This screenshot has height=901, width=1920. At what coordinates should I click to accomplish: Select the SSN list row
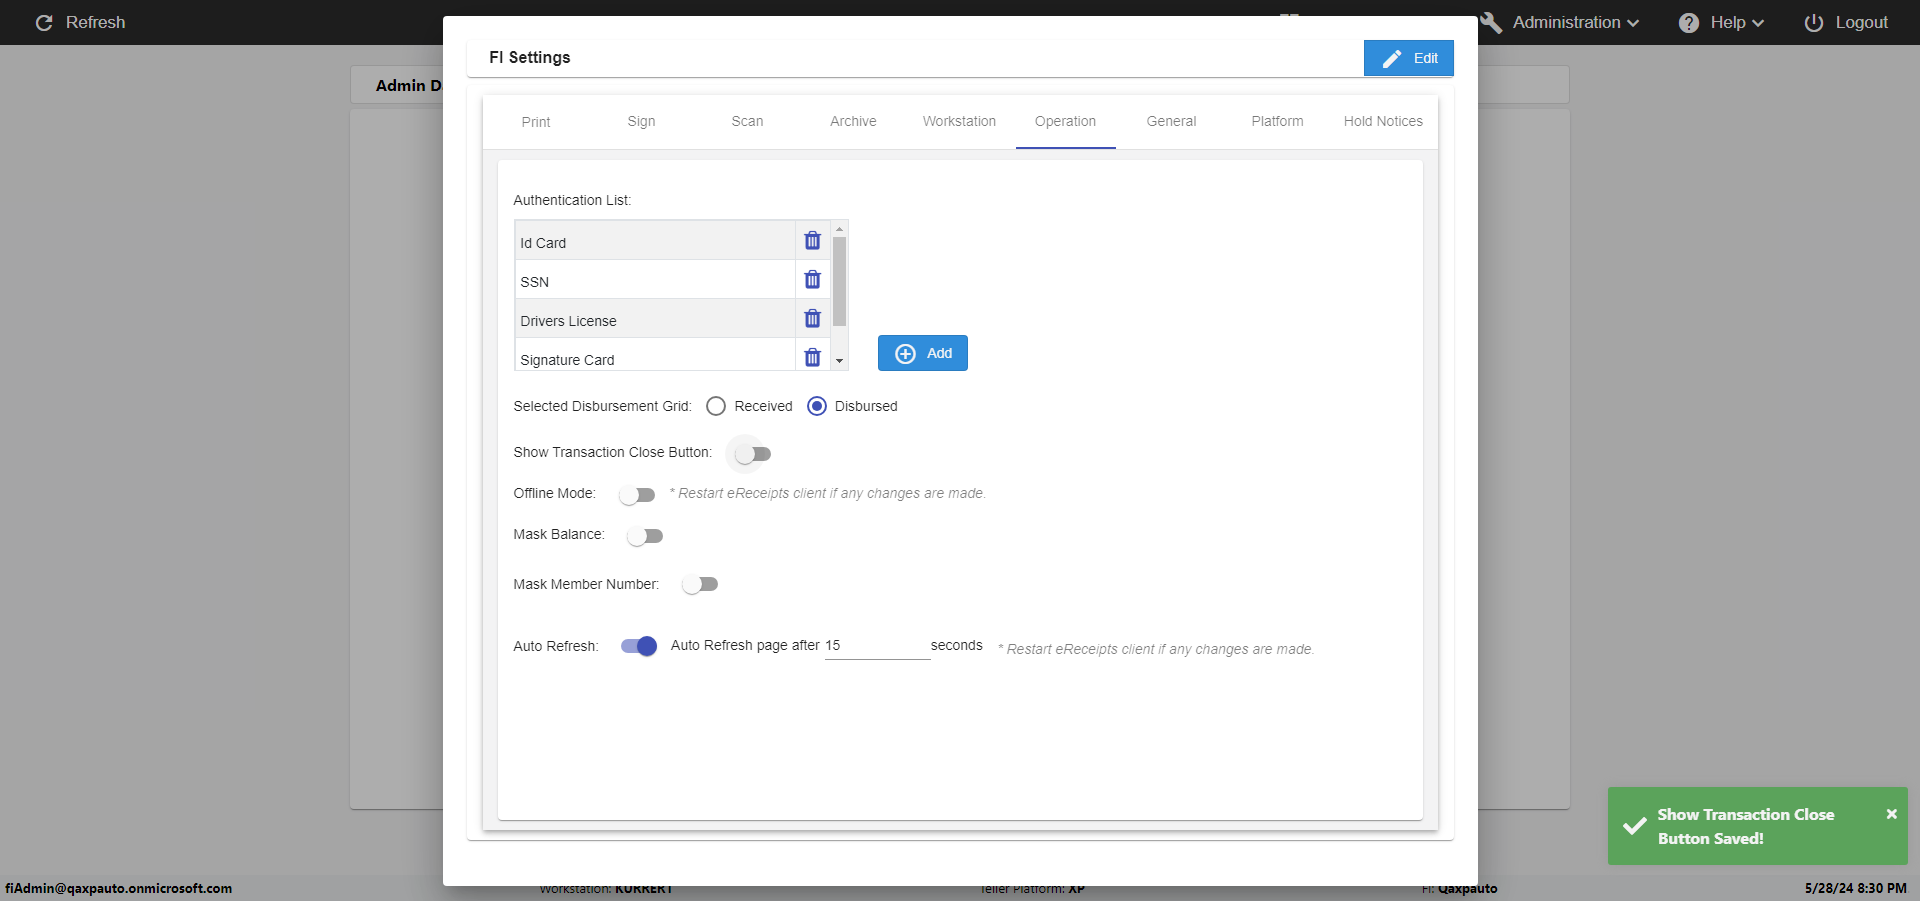(x=655, y=280)
